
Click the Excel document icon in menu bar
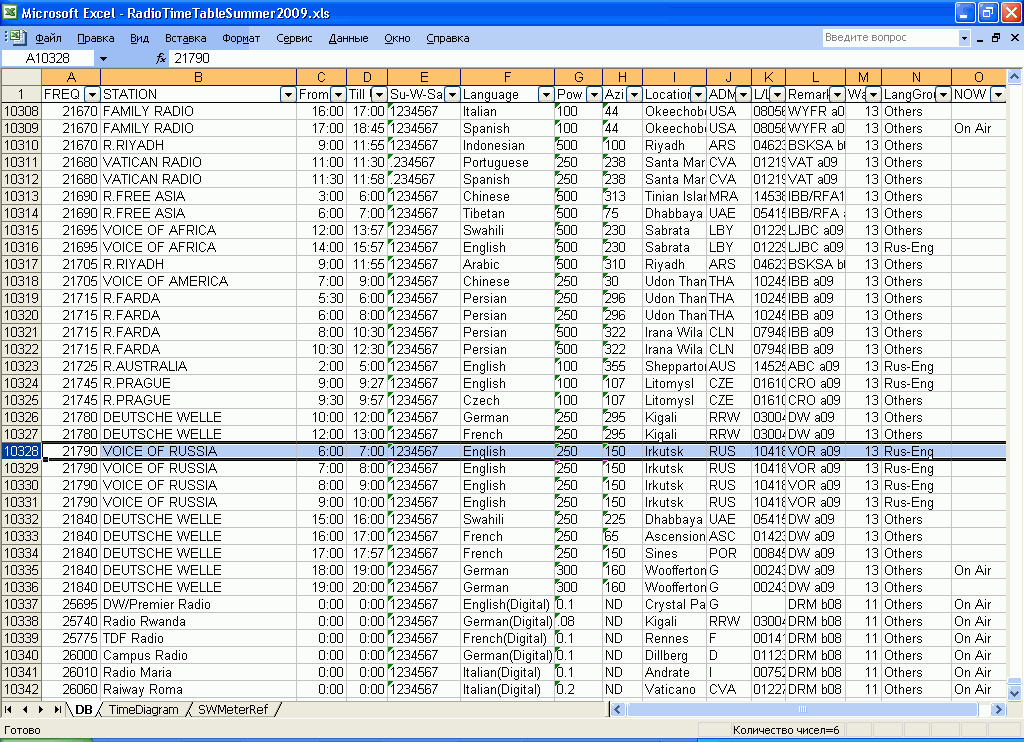point(15,38)
